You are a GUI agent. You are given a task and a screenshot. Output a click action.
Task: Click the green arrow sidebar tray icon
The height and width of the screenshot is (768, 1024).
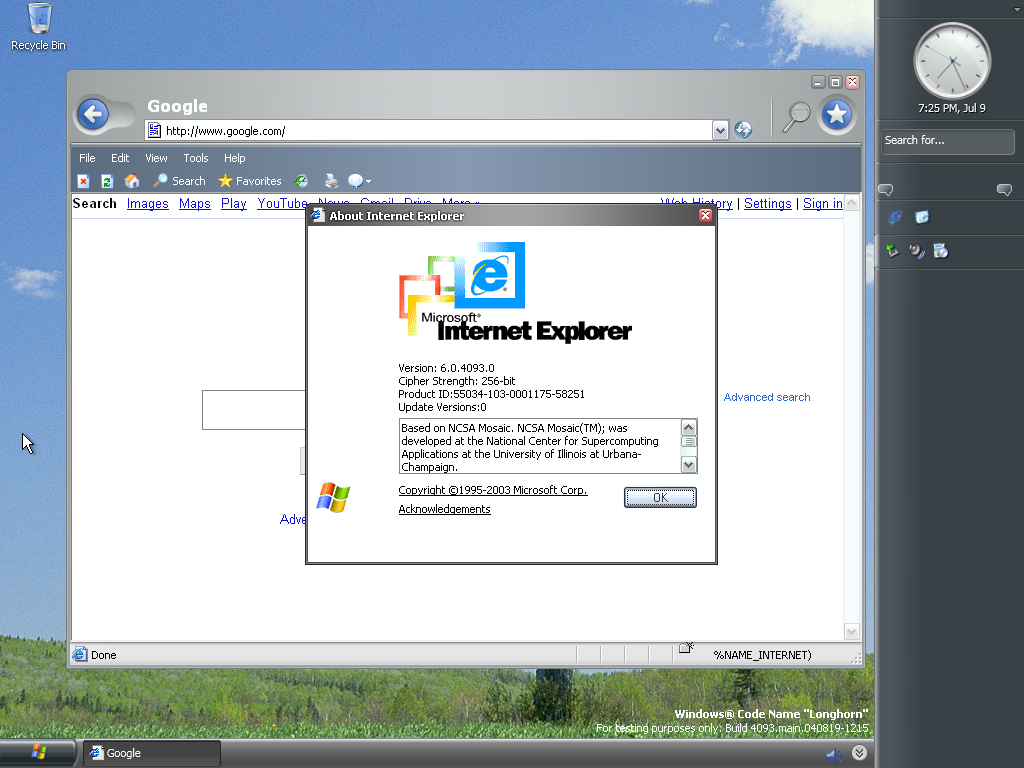(892, 250)
